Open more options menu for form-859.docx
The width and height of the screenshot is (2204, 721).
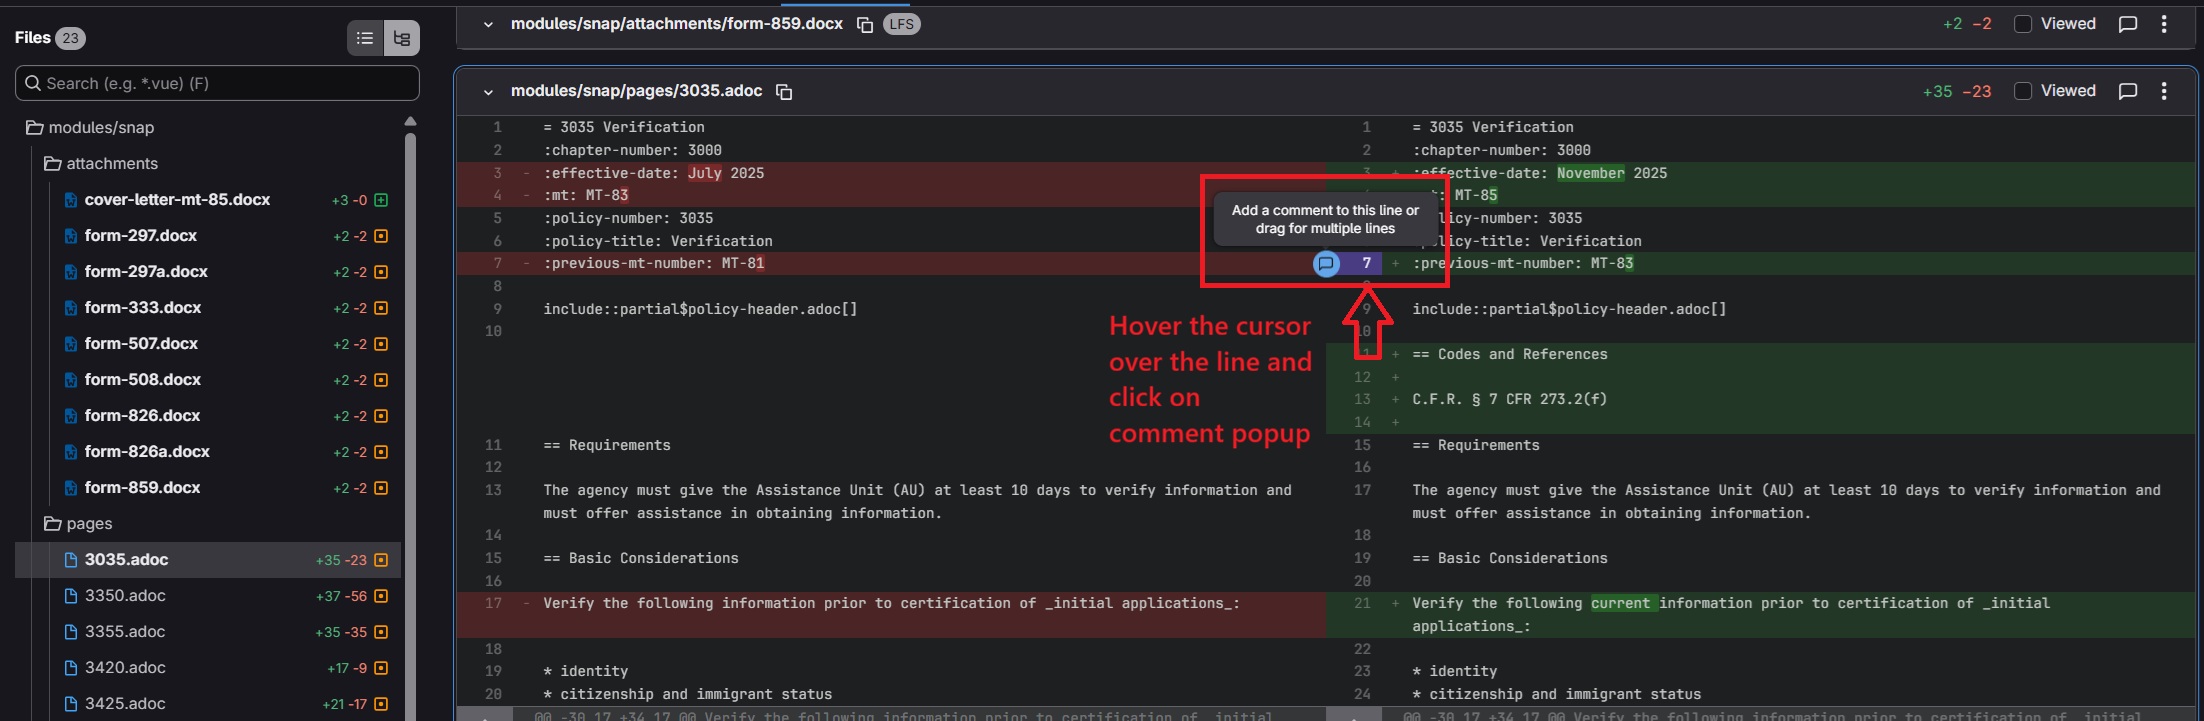(x=2164, y=24)
